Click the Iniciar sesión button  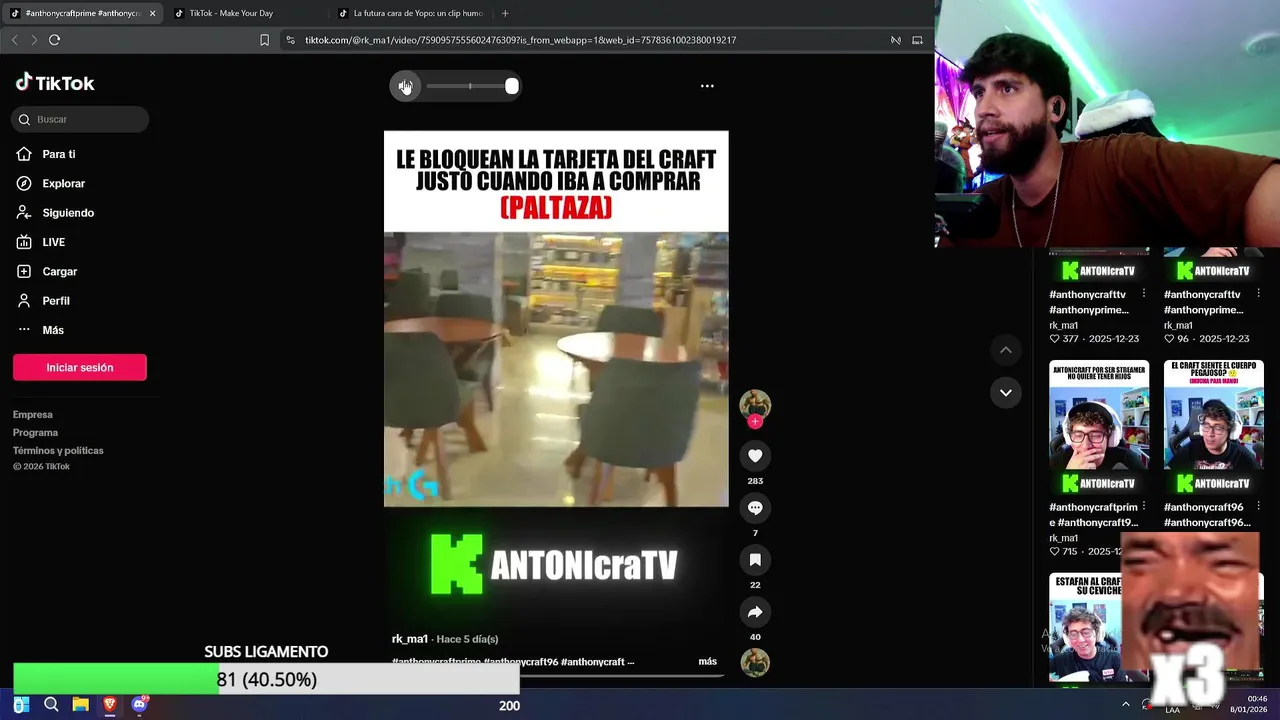(x=80, y=367)
